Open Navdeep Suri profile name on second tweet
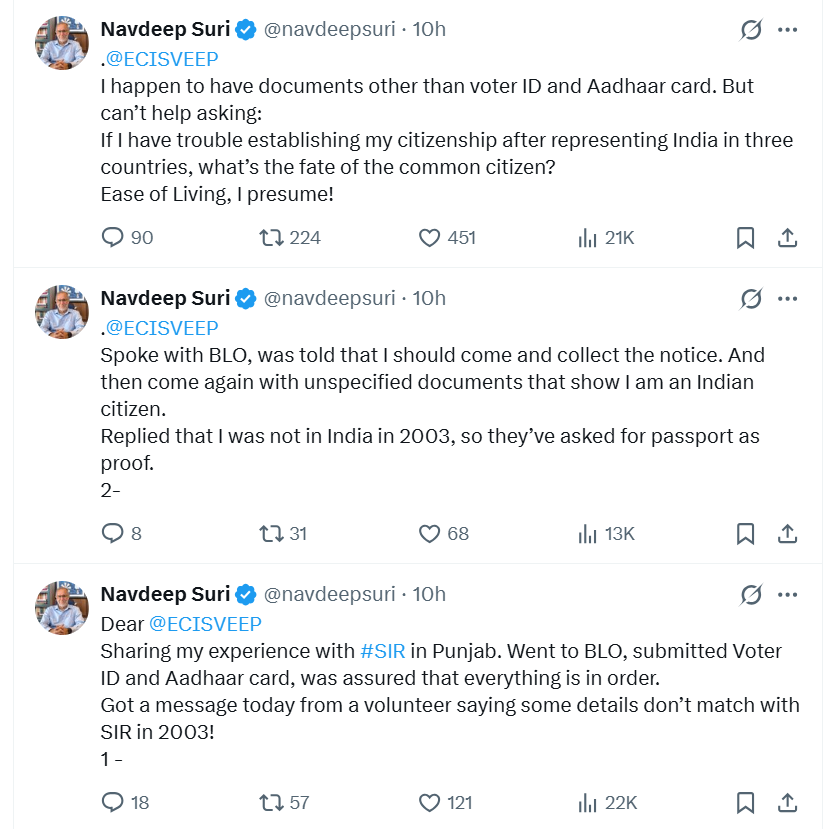837x829 pixels. pyautogui.click(x=165, y=298)
